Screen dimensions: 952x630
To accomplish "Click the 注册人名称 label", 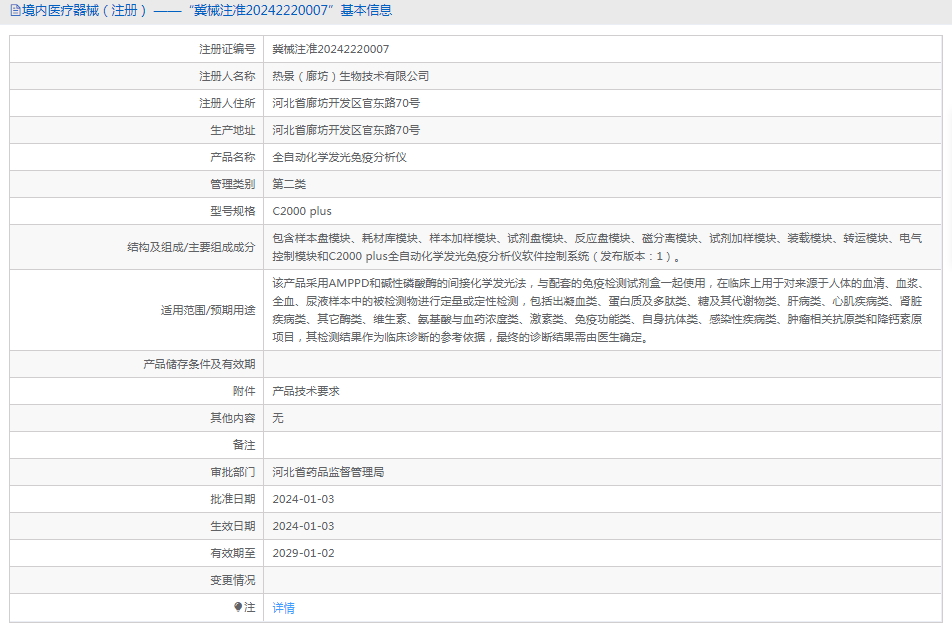I will (227, 76).
